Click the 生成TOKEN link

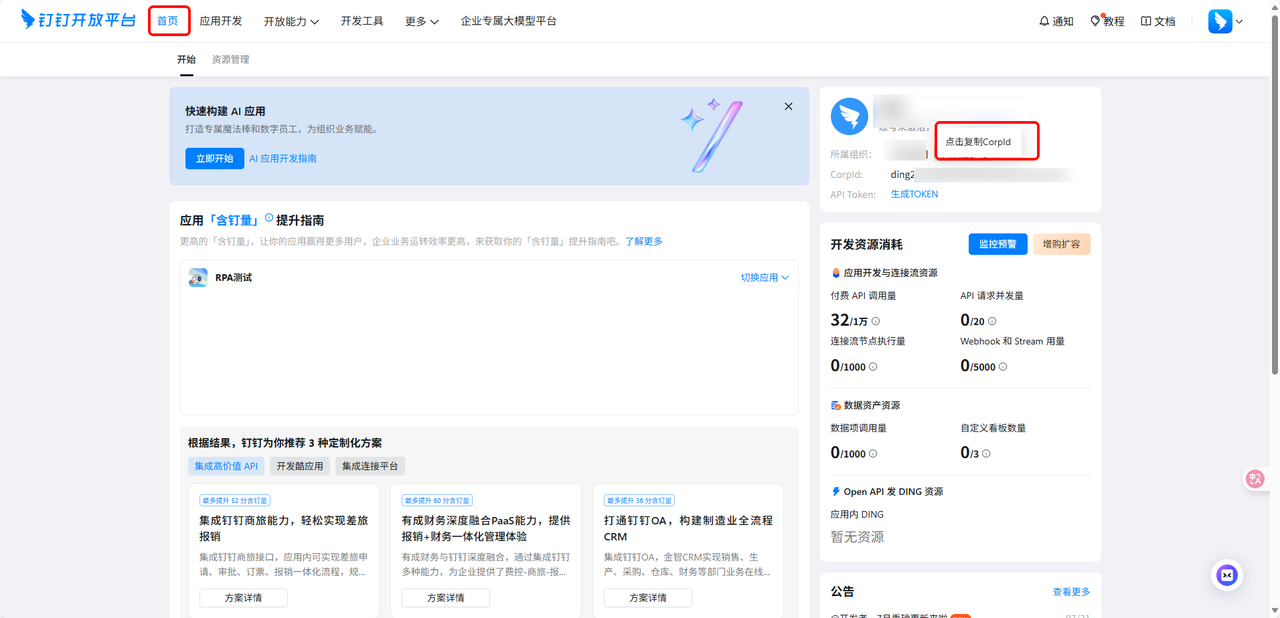914,193
